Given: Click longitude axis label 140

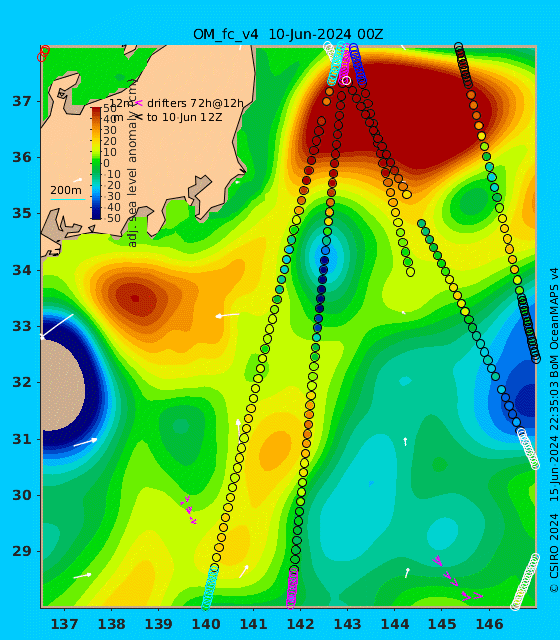Looking at the screenshot, I should (206, 624).
